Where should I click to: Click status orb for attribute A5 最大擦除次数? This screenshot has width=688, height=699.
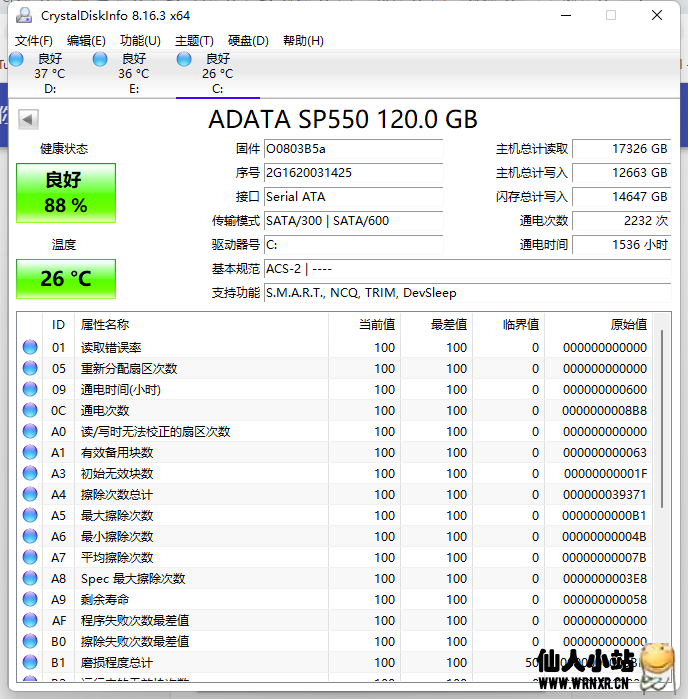[30, 515]
